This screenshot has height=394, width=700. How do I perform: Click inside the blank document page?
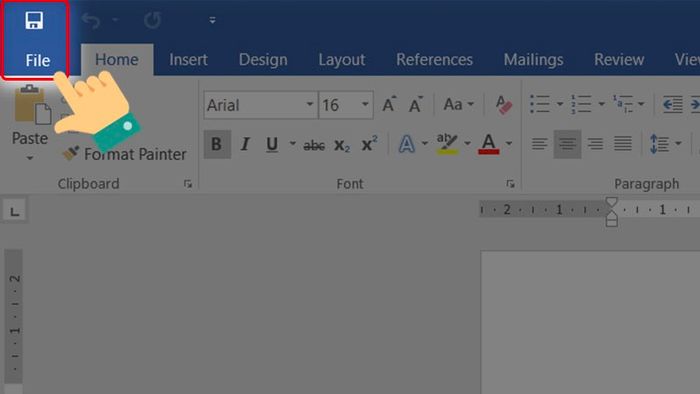coord(590,322)
